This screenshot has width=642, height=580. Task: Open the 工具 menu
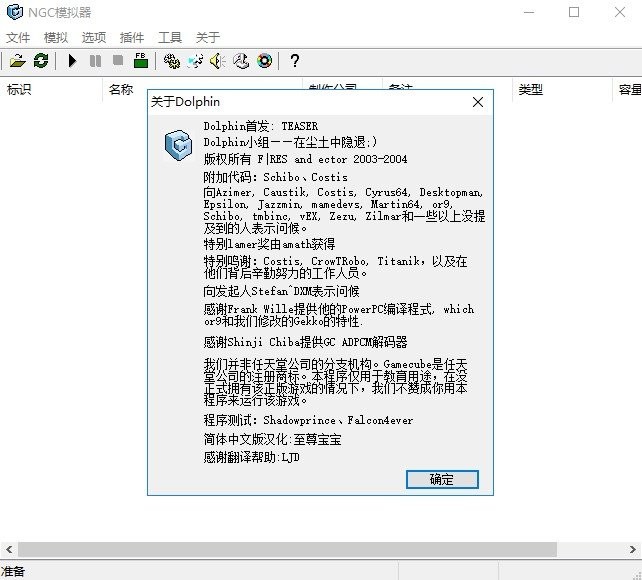click(170, 38)
